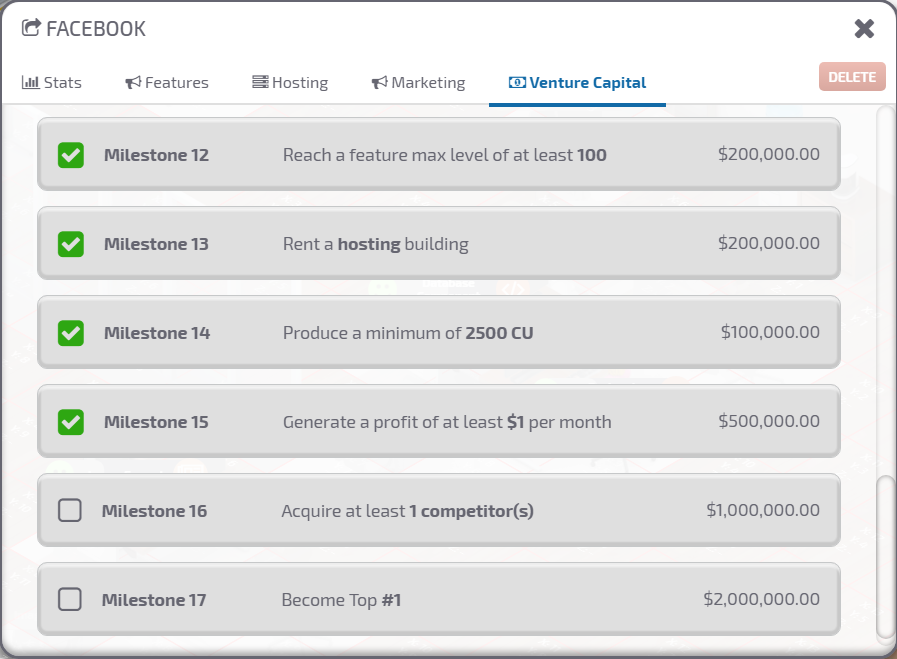Screen dimensions: 897x659
Task: Click the megaphone icon beside Features
Action: pos(133,83)
